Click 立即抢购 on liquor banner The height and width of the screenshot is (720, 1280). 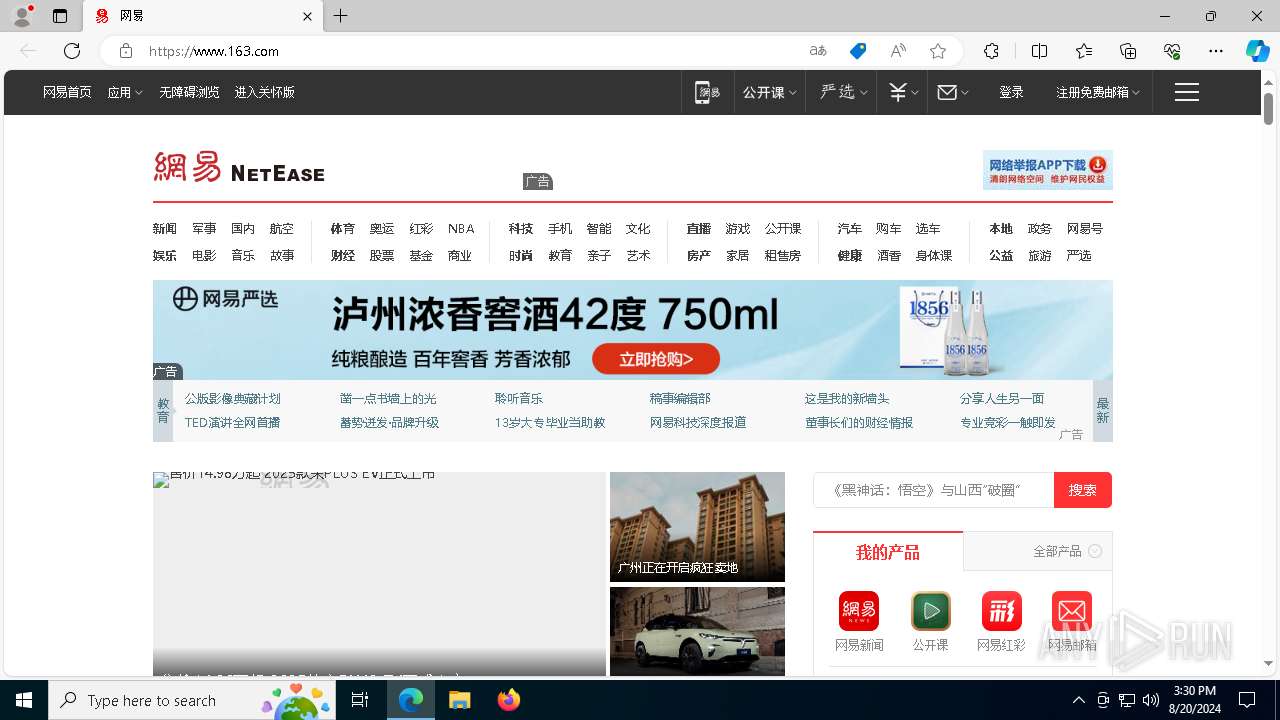point(656,359)
